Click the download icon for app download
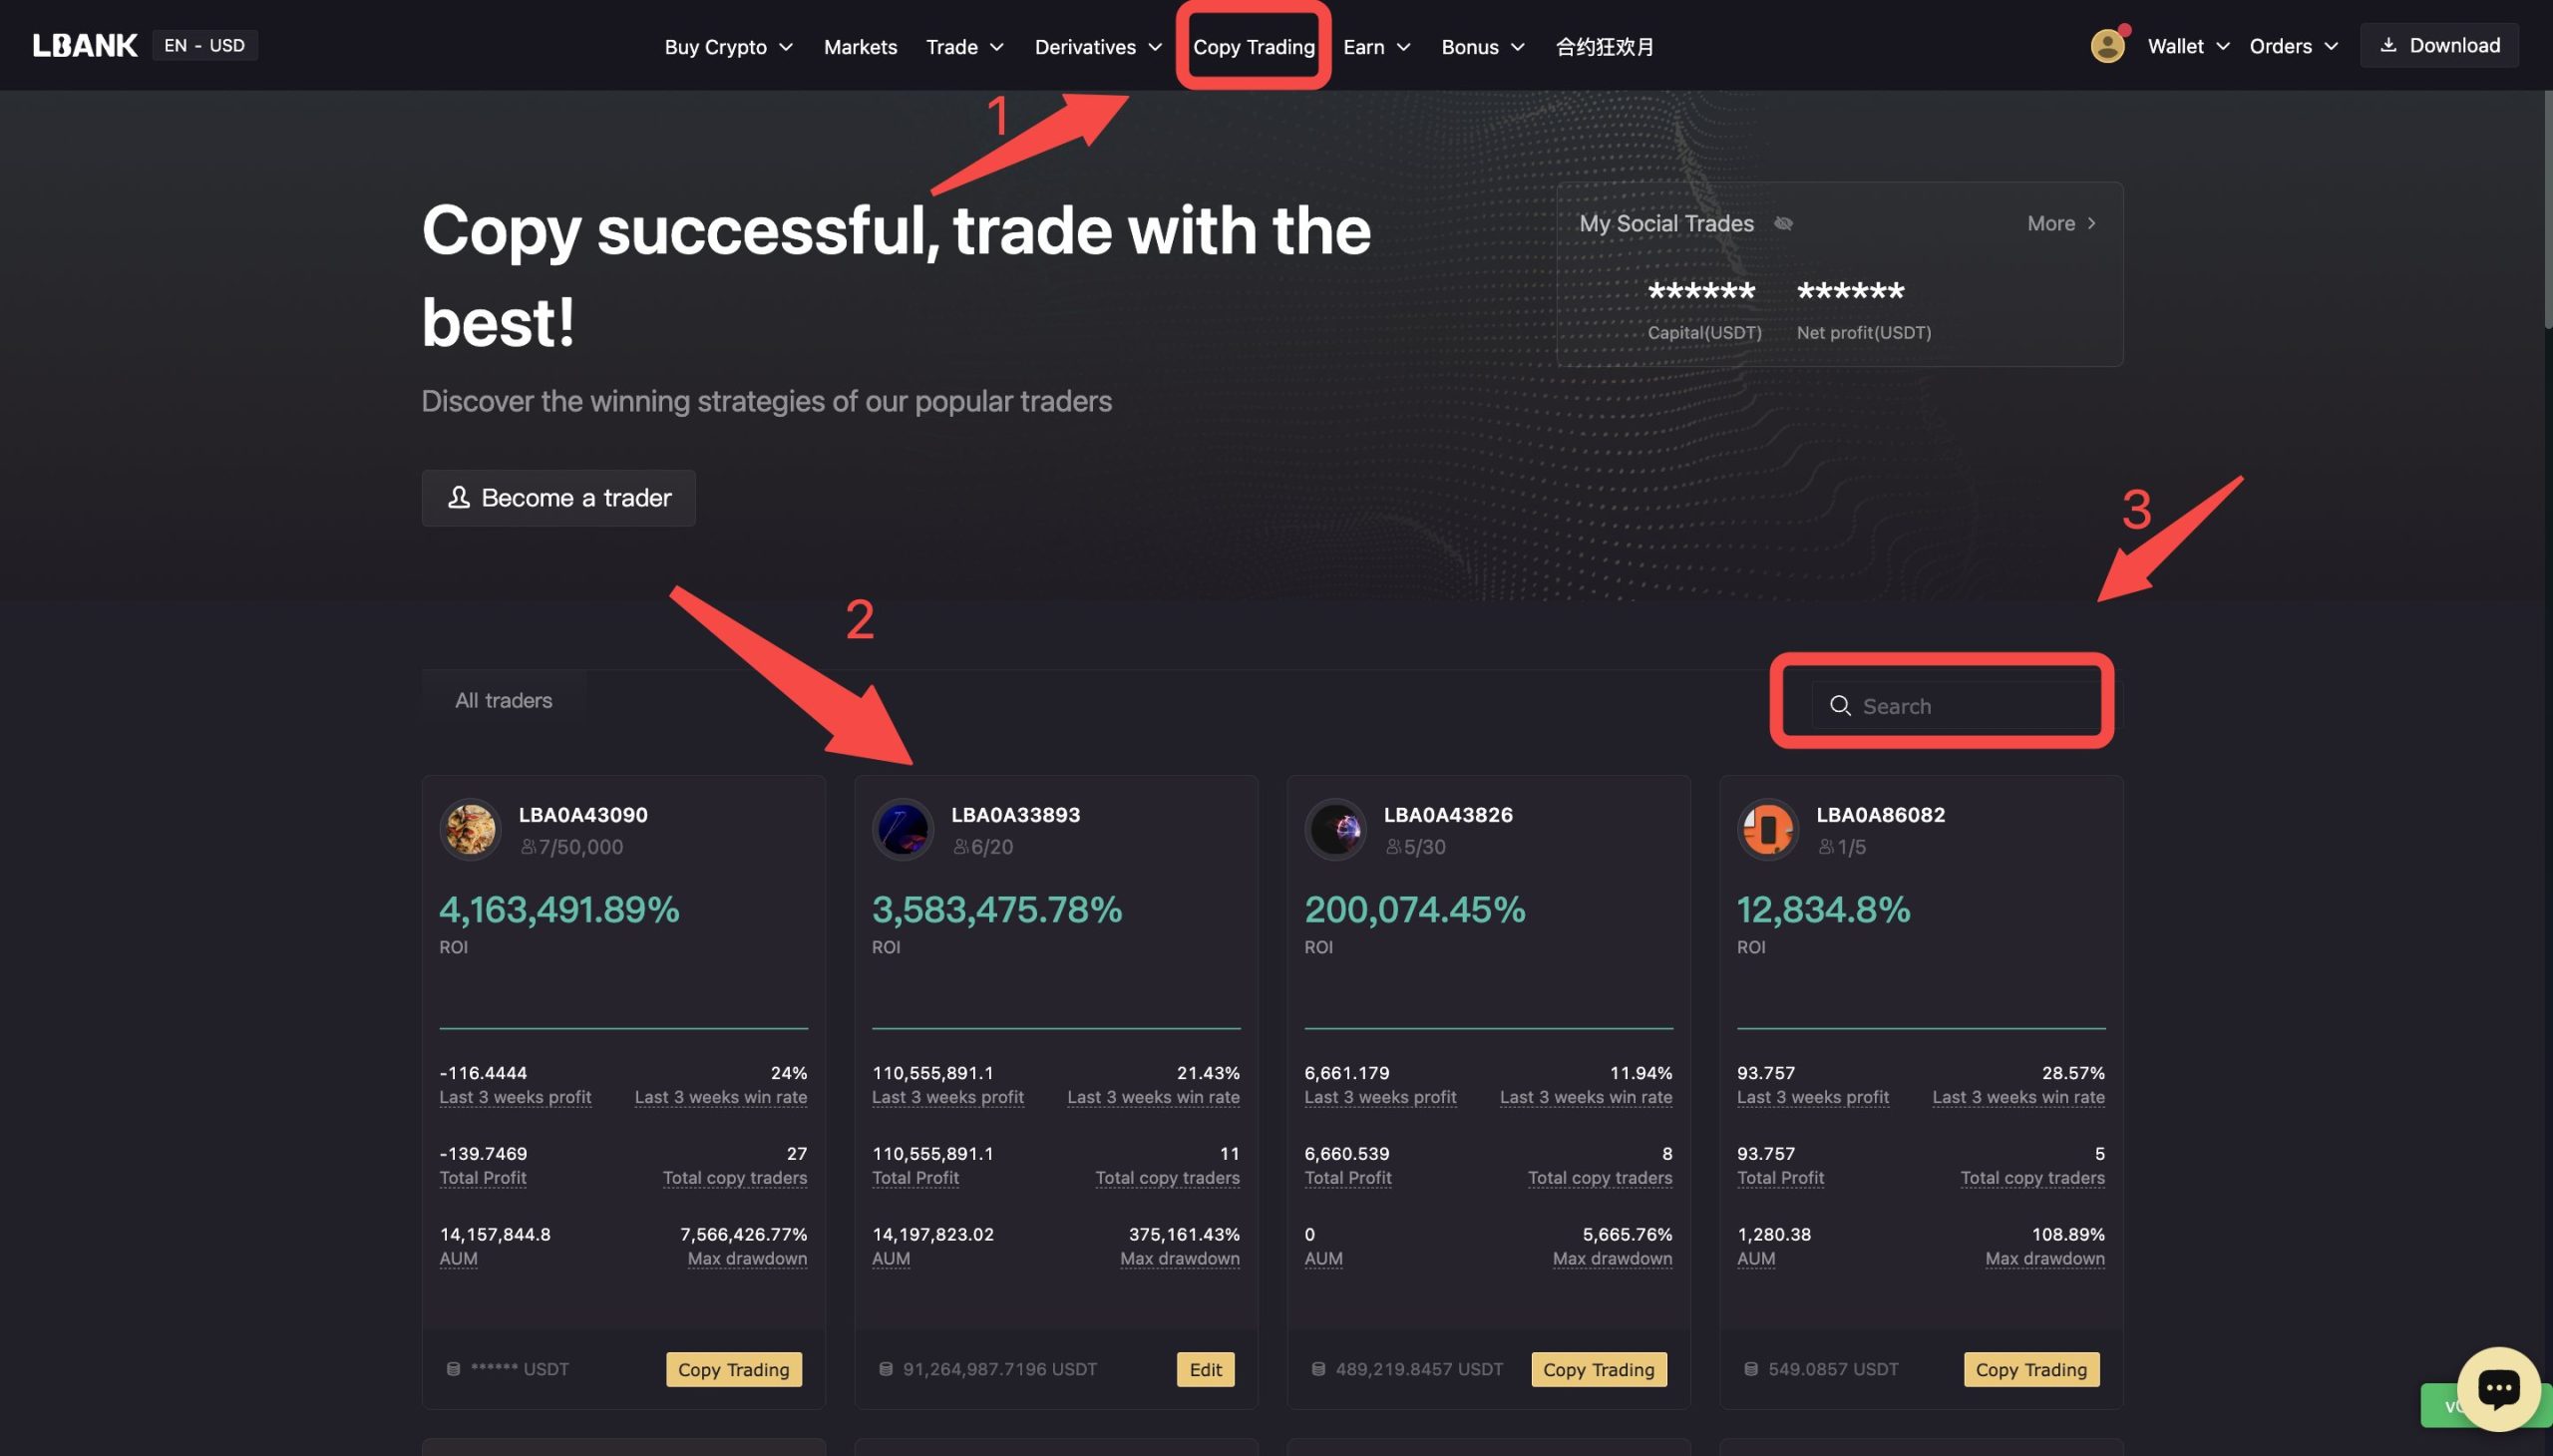 coord(2388,44)
